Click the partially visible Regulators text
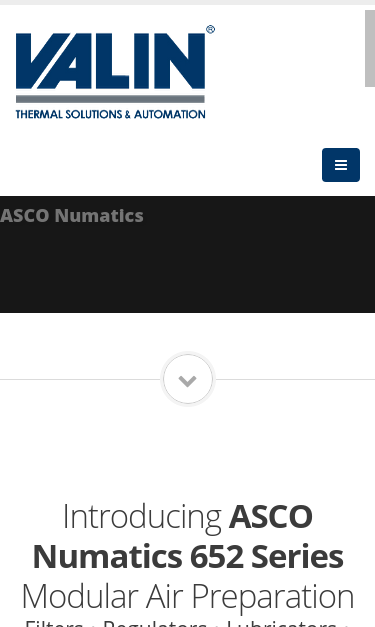This screenshot has height=627, width=375. point(155,623)
